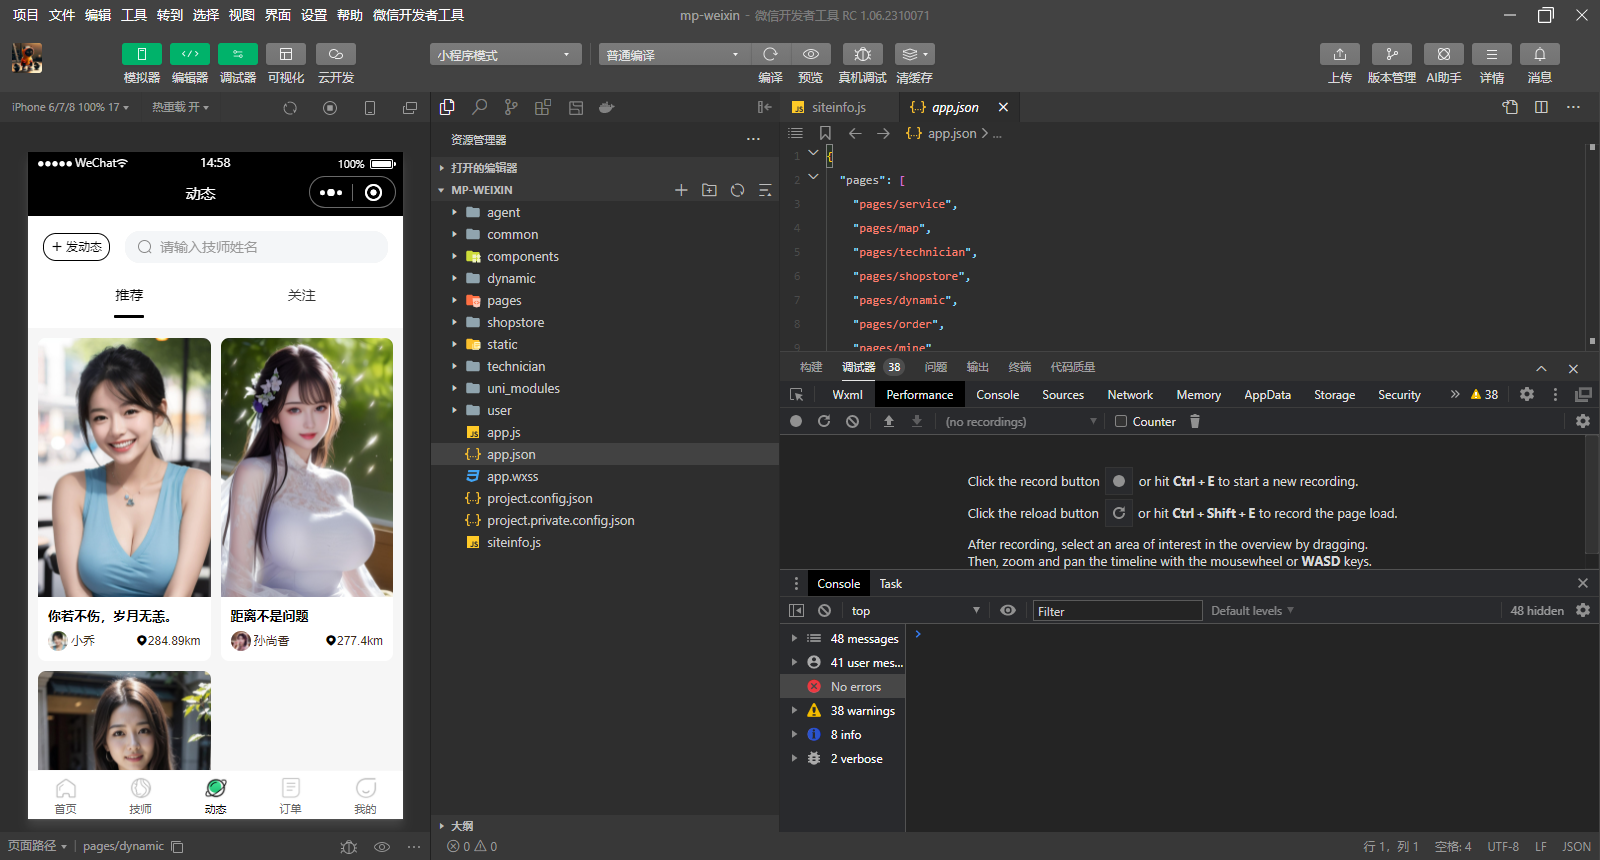Select the 关注 tab in simulator
Image resolution: width=1600 pixels, height=860 pixels.
(301, 296)
